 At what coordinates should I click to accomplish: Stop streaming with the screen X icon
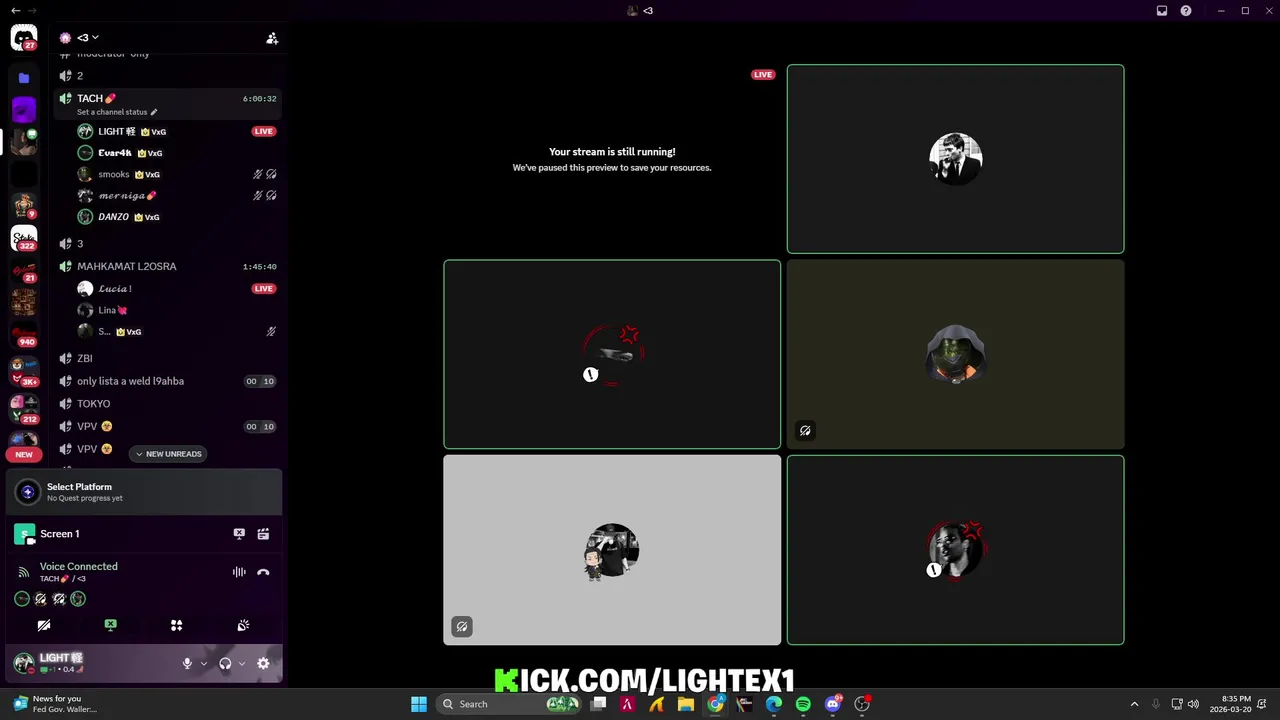coord(239,534)
